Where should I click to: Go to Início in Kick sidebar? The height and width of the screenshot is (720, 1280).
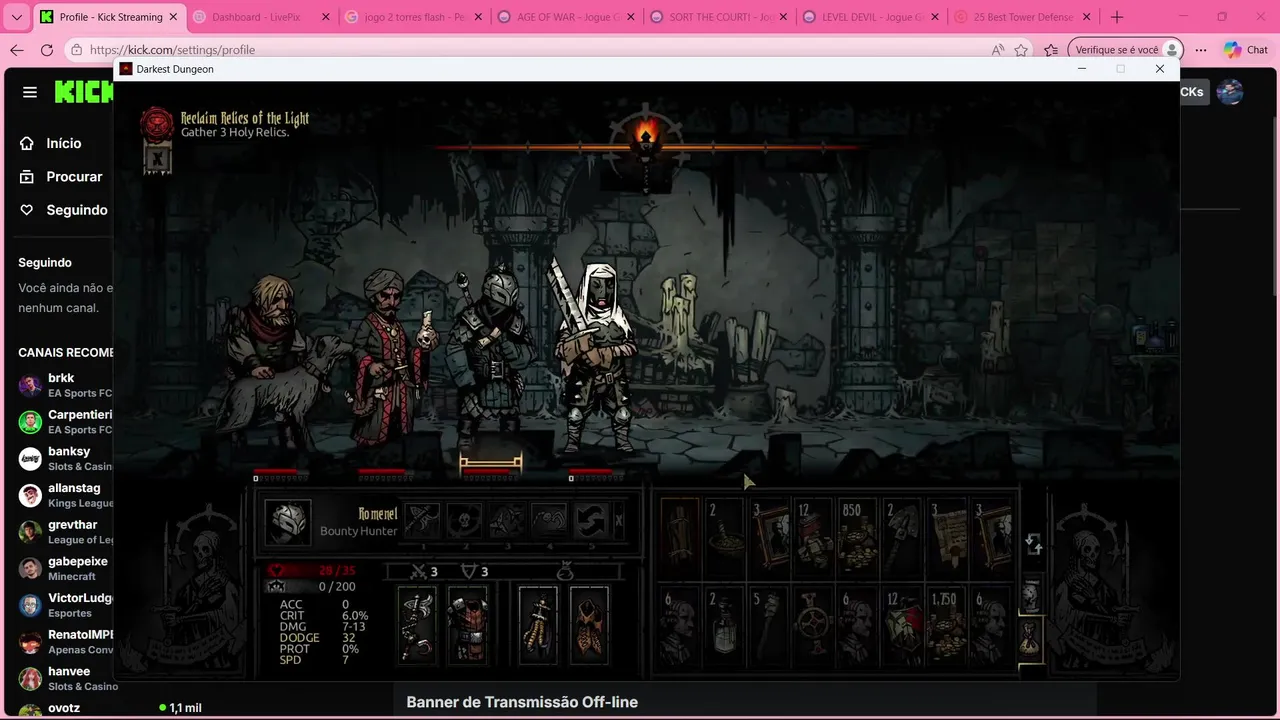coord(50,143)
